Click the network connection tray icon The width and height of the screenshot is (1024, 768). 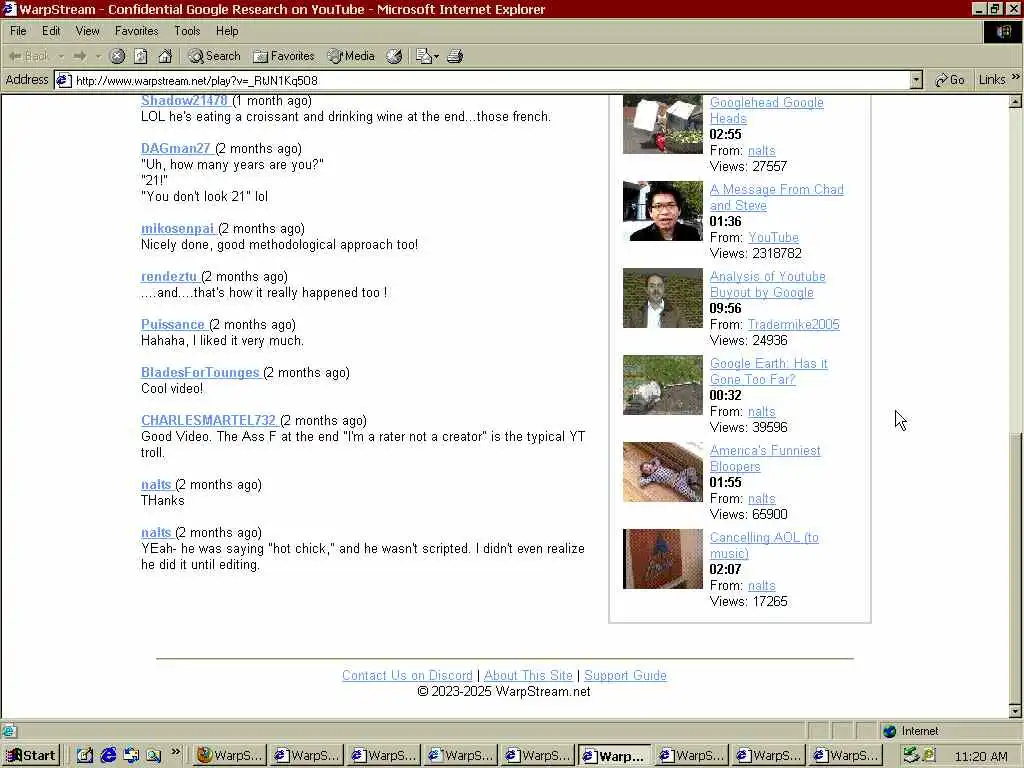point(910,756)
